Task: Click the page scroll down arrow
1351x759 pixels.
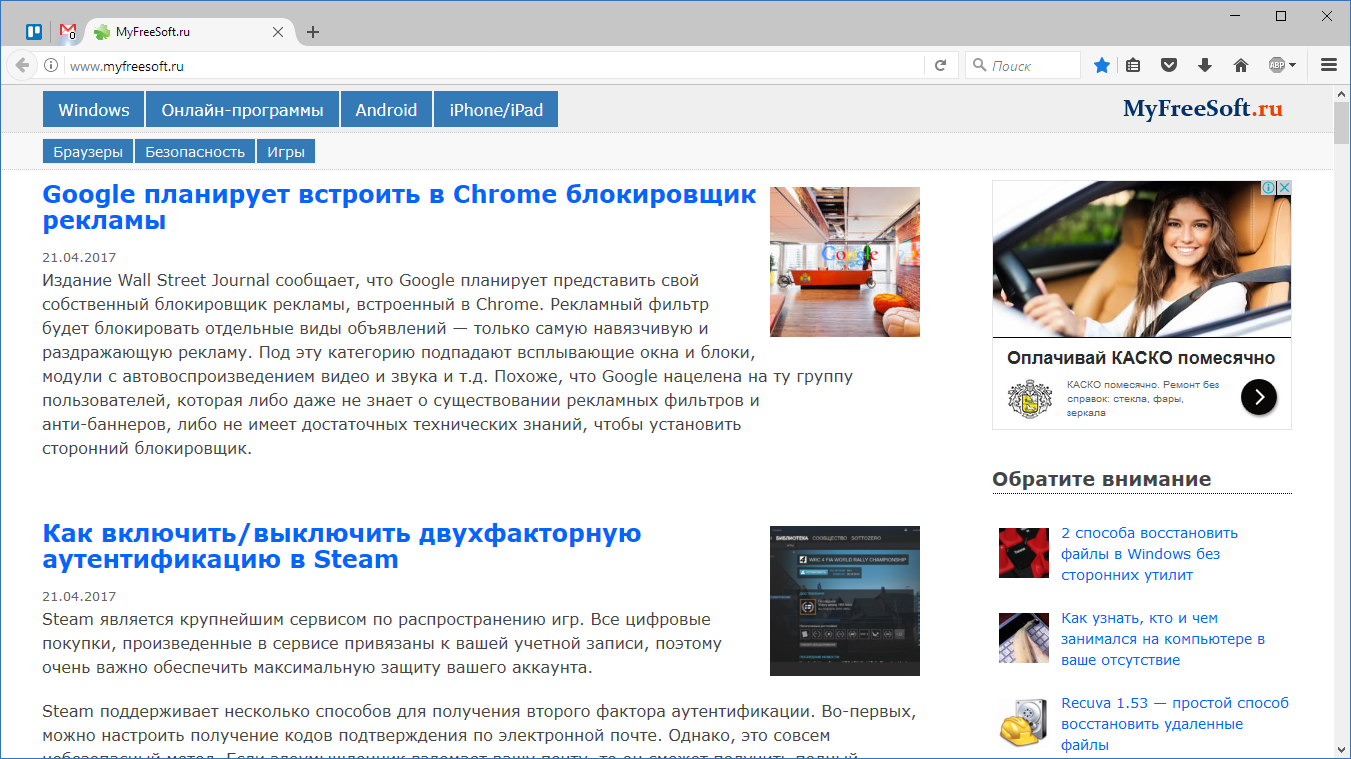Action: click(1342, 750)
